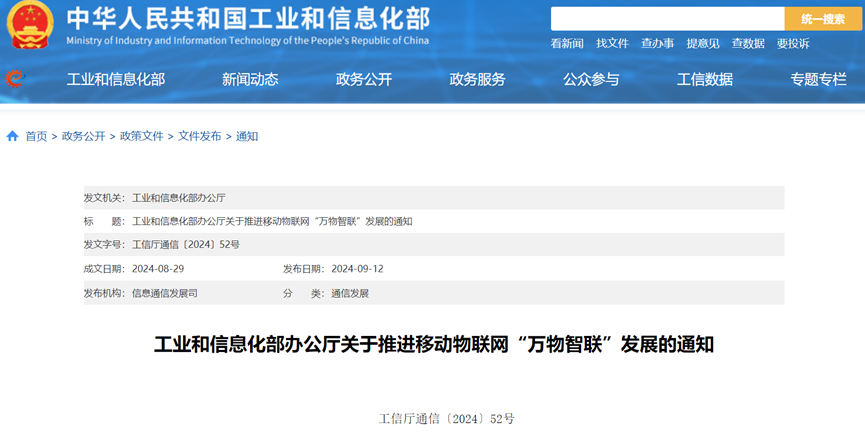Click inside the search input field
The width and height of the screenshot is (865, 436).
tap(667, 19)
